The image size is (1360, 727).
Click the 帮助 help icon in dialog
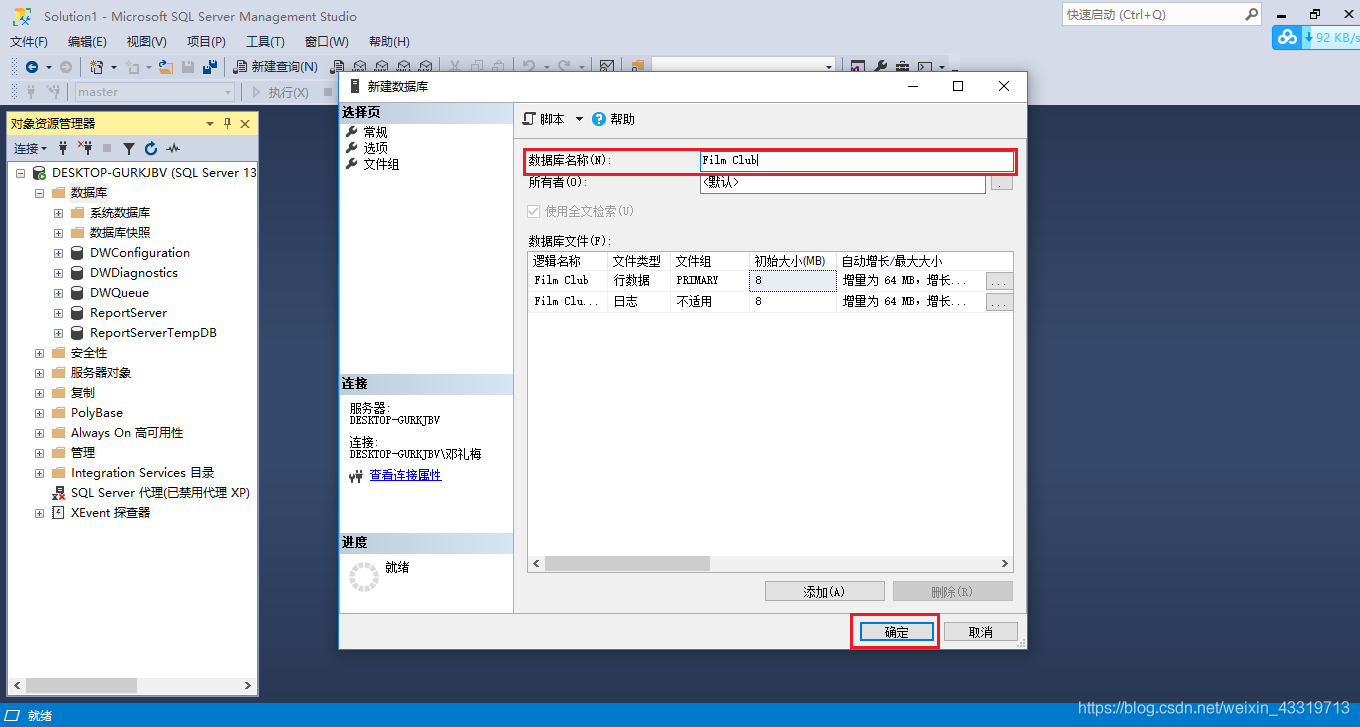599,119
